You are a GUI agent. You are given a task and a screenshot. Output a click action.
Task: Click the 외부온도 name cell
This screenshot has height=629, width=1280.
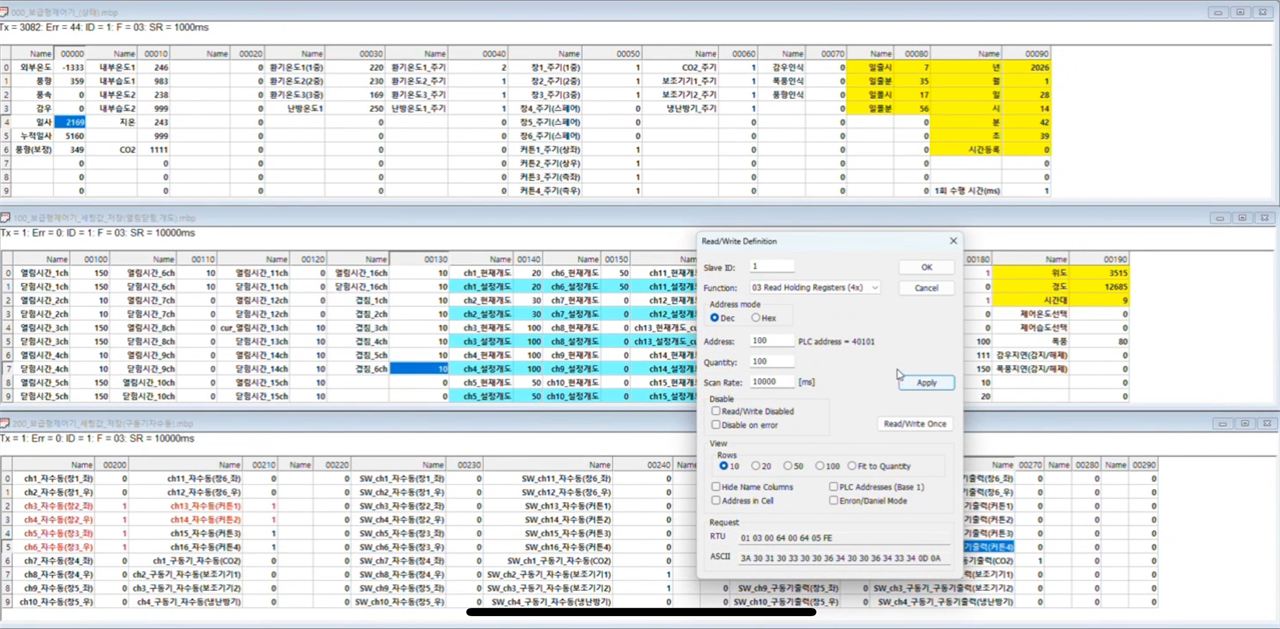pyautogui.click(x=34, y=66)
